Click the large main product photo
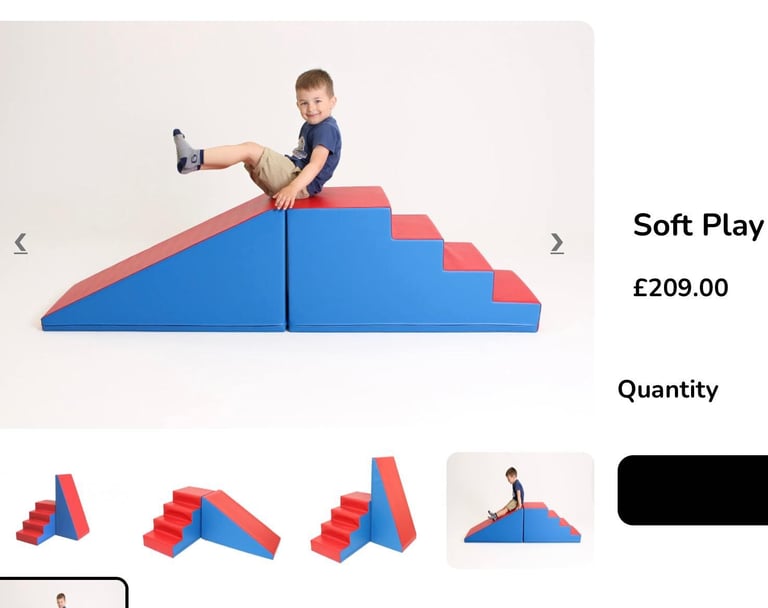The width and height of the screenshot is (768, 608). coord(297,224)
